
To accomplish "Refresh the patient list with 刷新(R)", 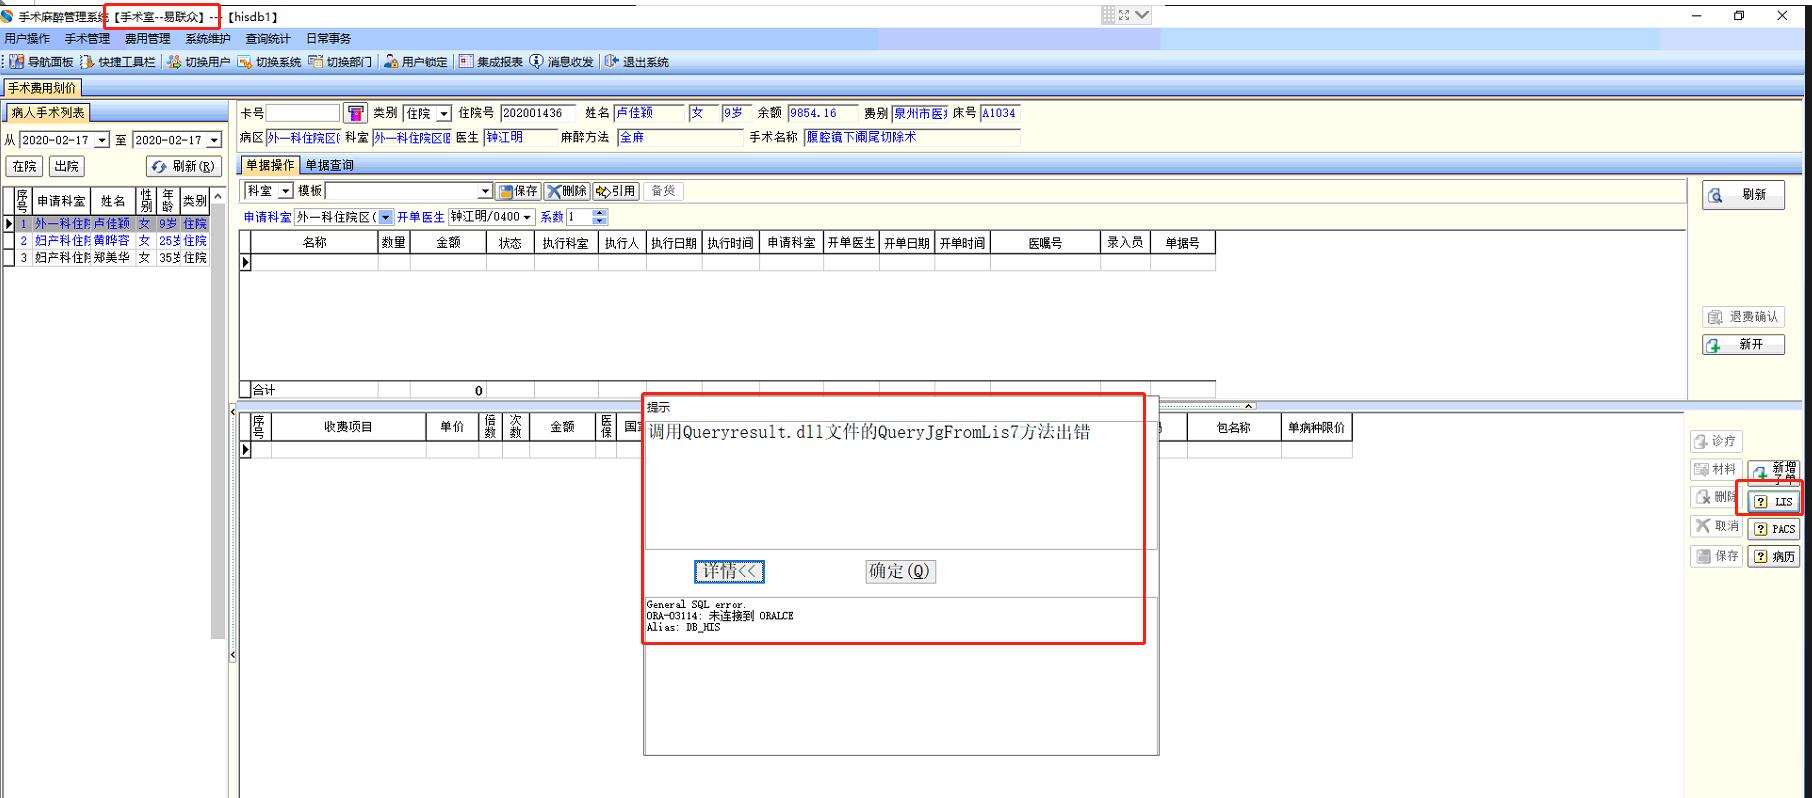I will click(184, 166).
